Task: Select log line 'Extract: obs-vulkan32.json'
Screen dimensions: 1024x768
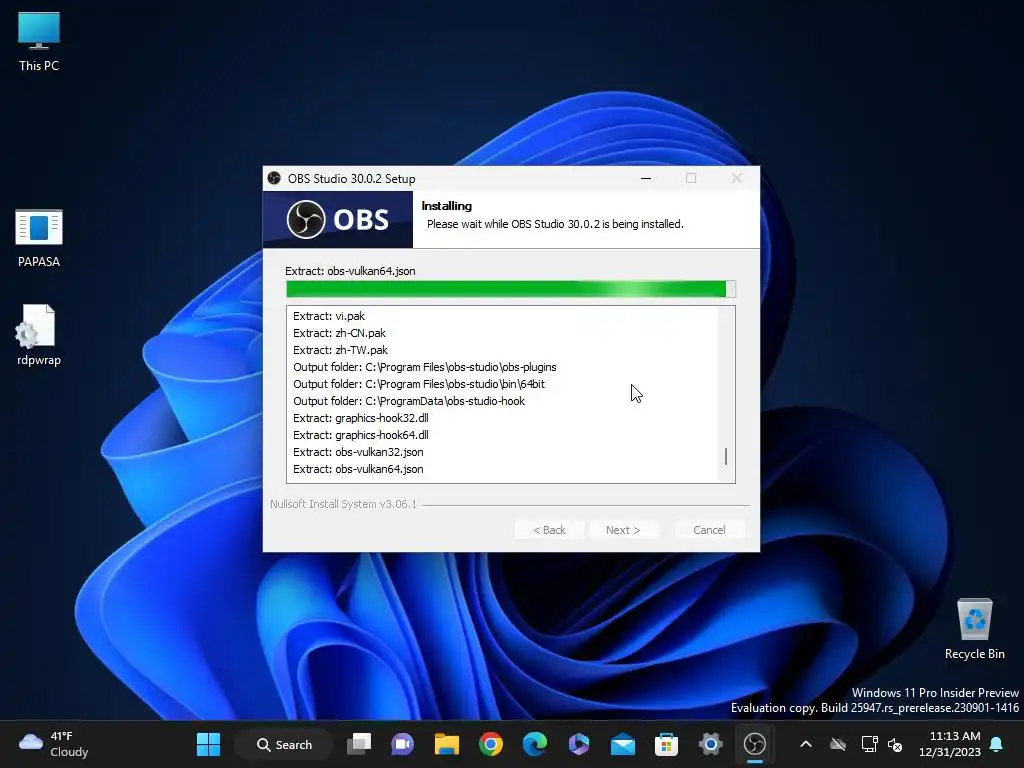Action: point(358,452)
